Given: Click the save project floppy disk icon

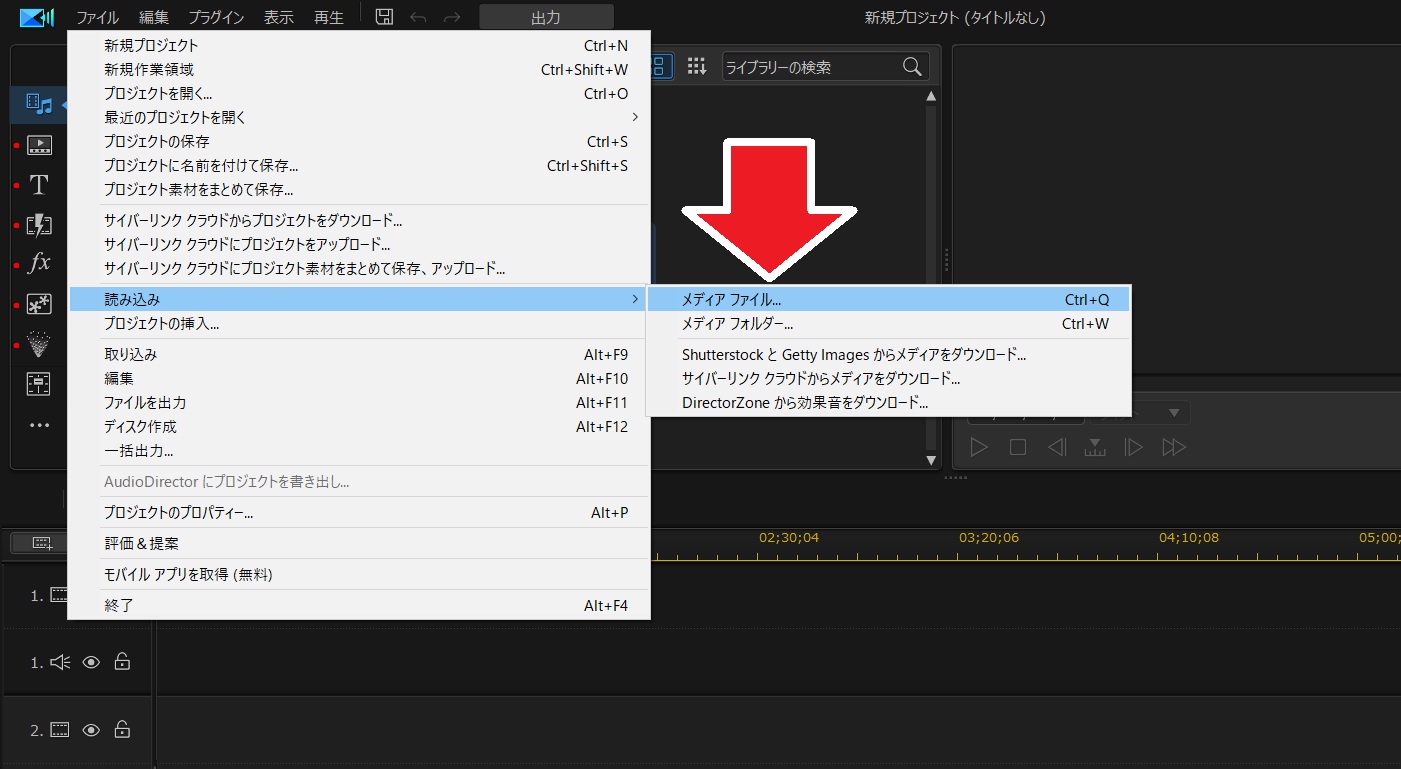Looking at the screenshot, I should (383, 17).
